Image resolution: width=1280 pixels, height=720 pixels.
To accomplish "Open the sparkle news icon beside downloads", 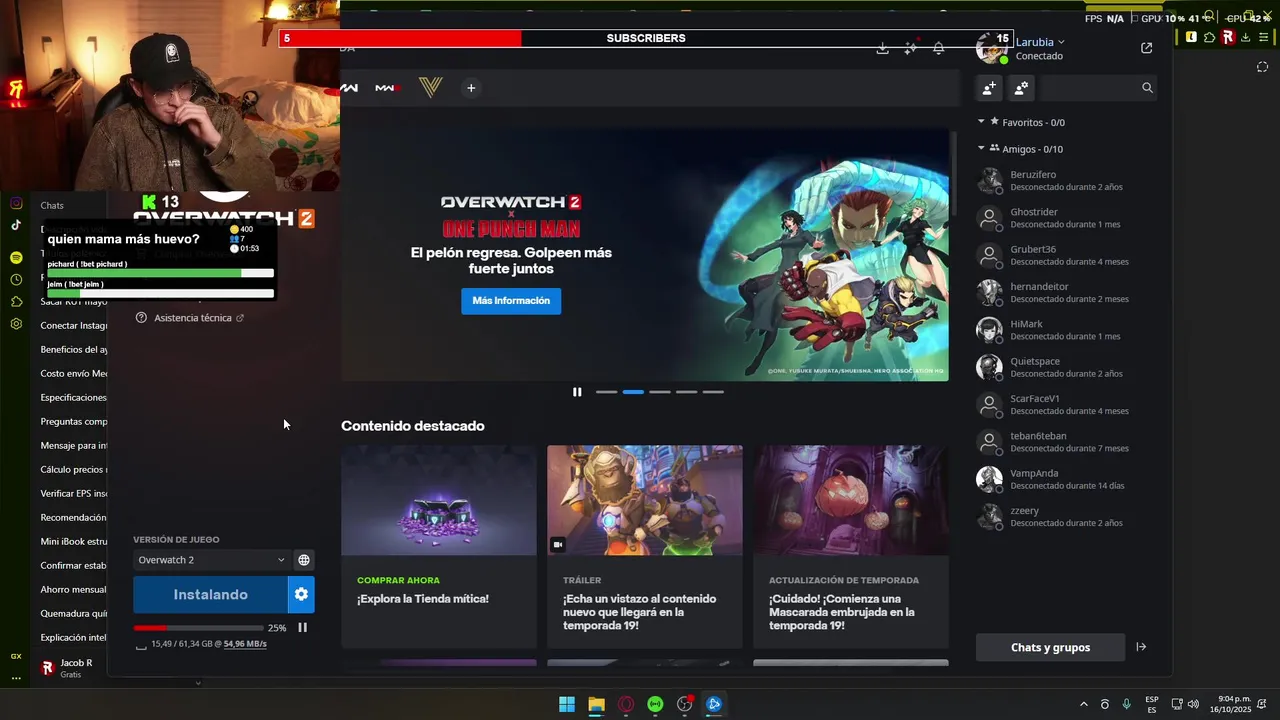I will pyautogui.click(x=910, y=48).
